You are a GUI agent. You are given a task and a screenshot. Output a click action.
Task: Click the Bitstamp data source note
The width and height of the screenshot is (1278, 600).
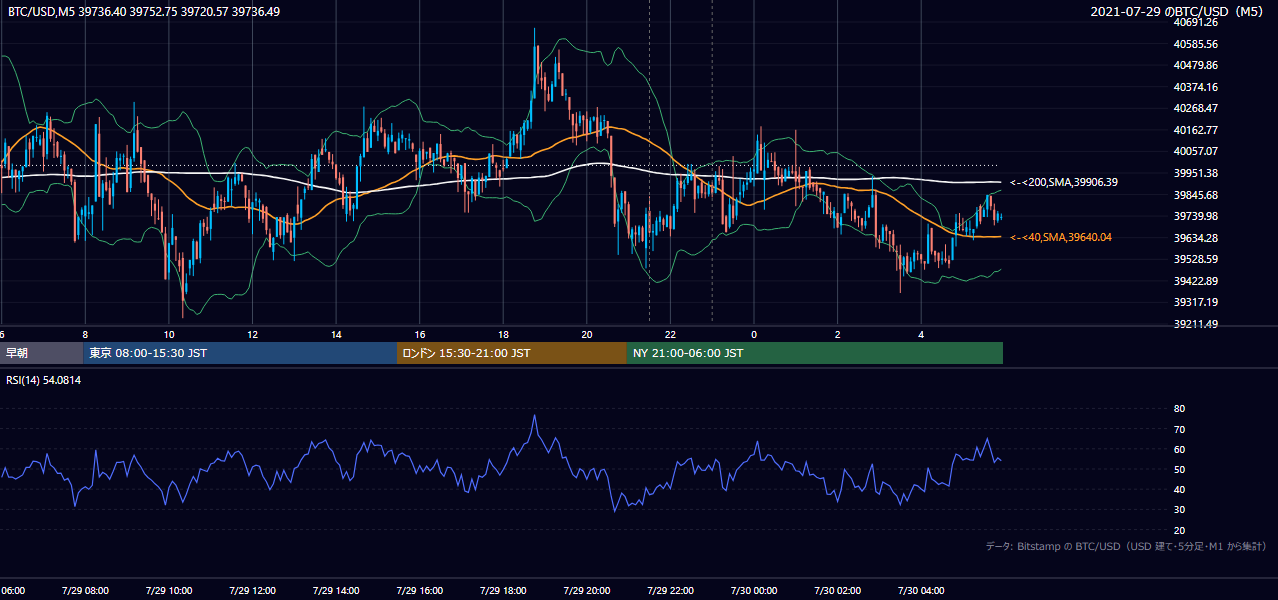[1126, 547]
